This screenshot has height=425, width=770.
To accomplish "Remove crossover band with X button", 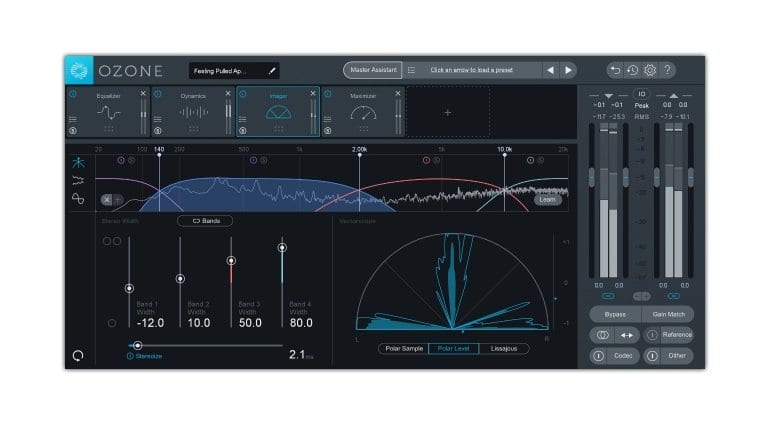I will pyautogui.click(x=107, y=199).
